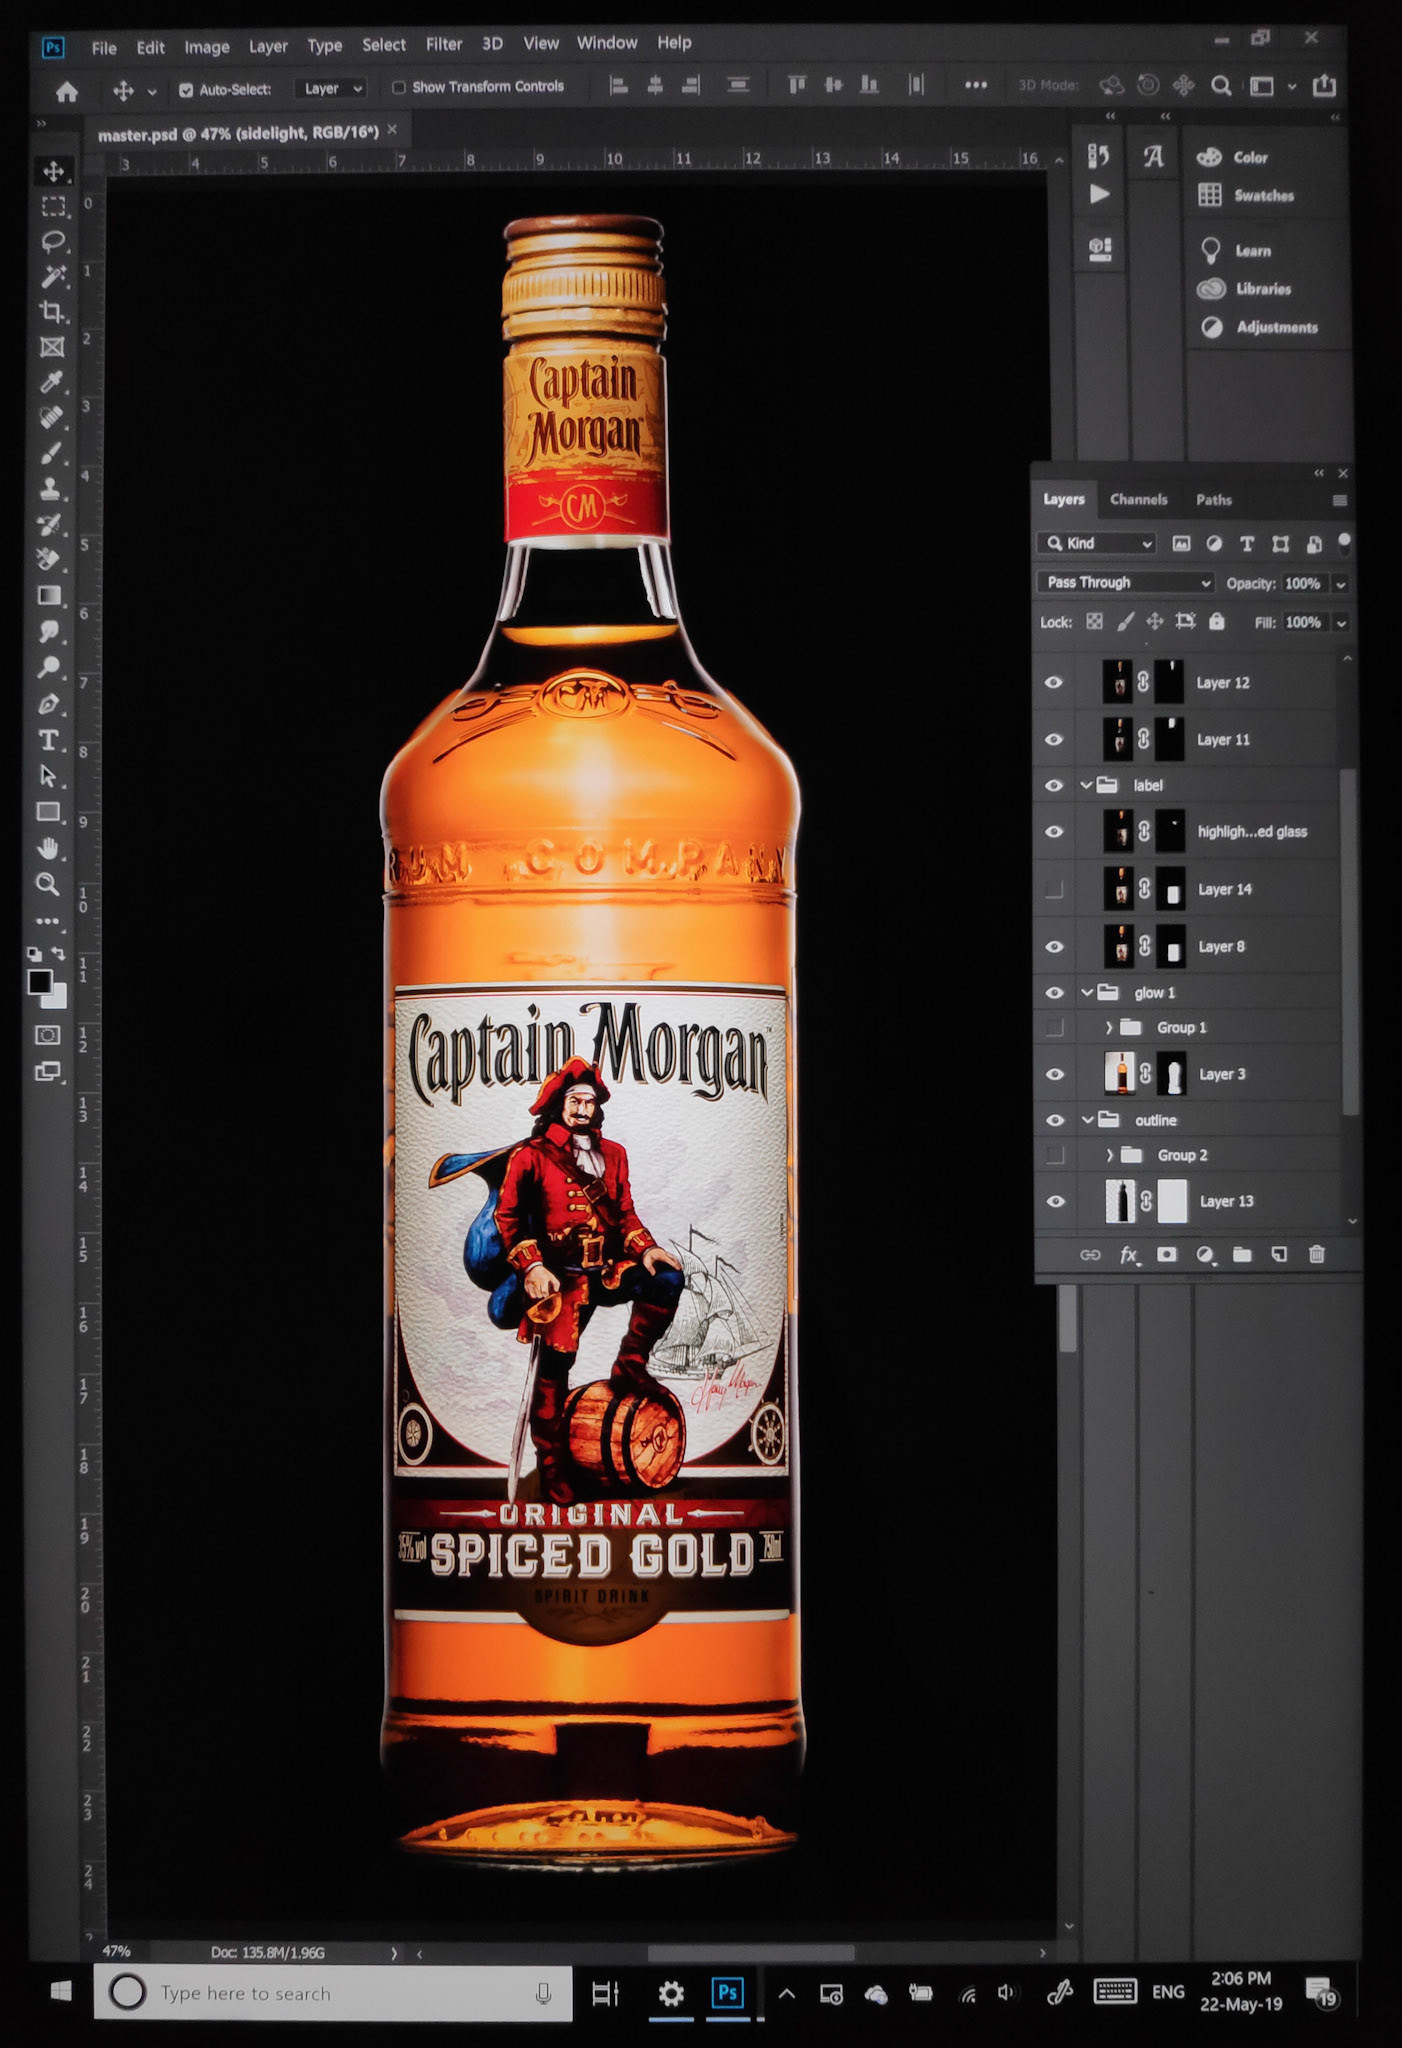The width and height of the screenshot is (1402, 2048).
Task: Open the Adjustments panel
Action: (x=1258, y=327)
